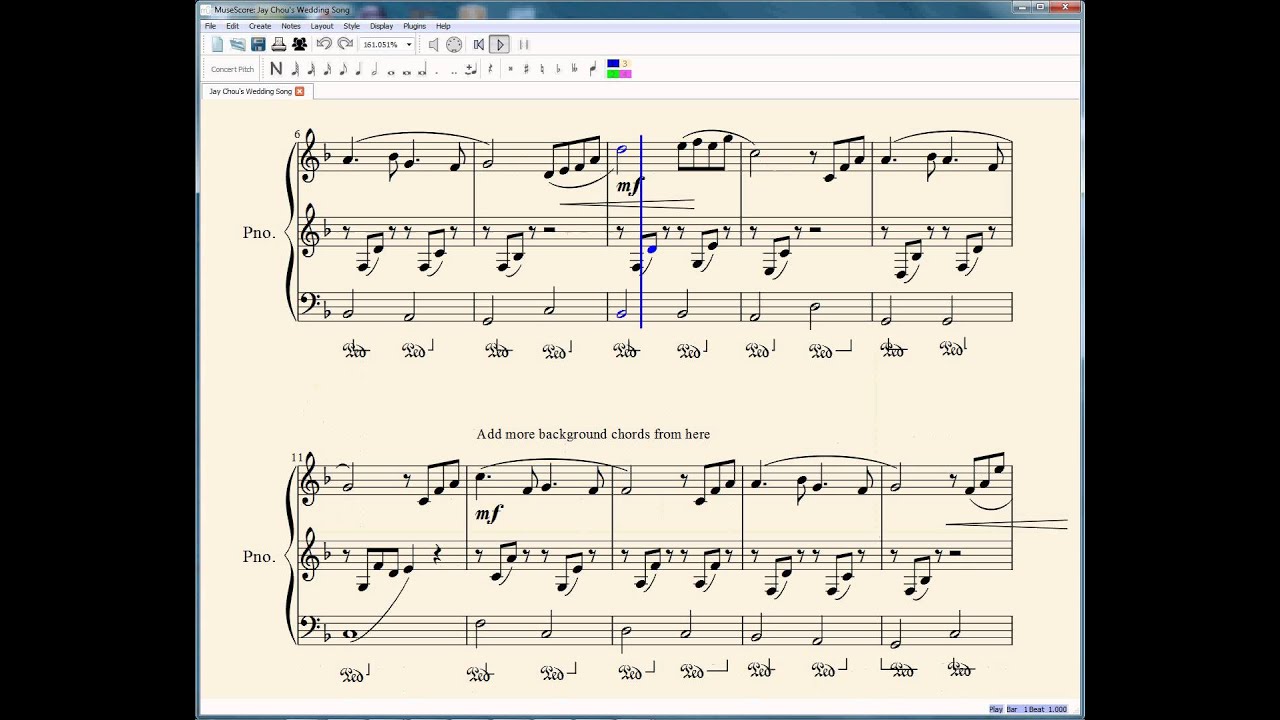Open the File menu

210,26
